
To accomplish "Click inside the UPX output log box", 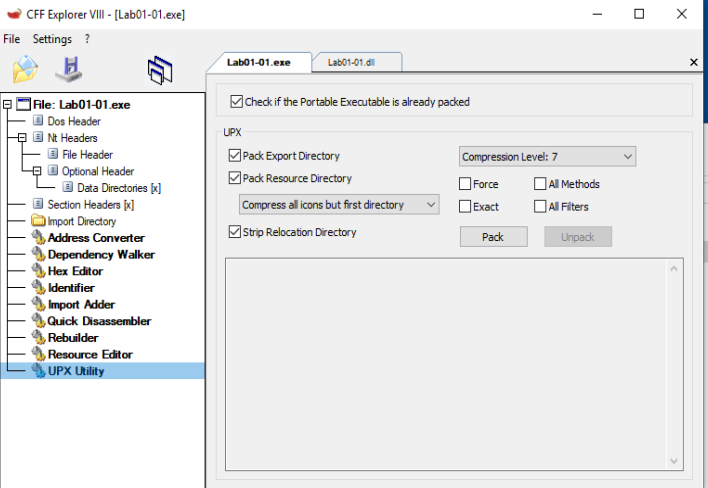I will (x=447, y=365).
